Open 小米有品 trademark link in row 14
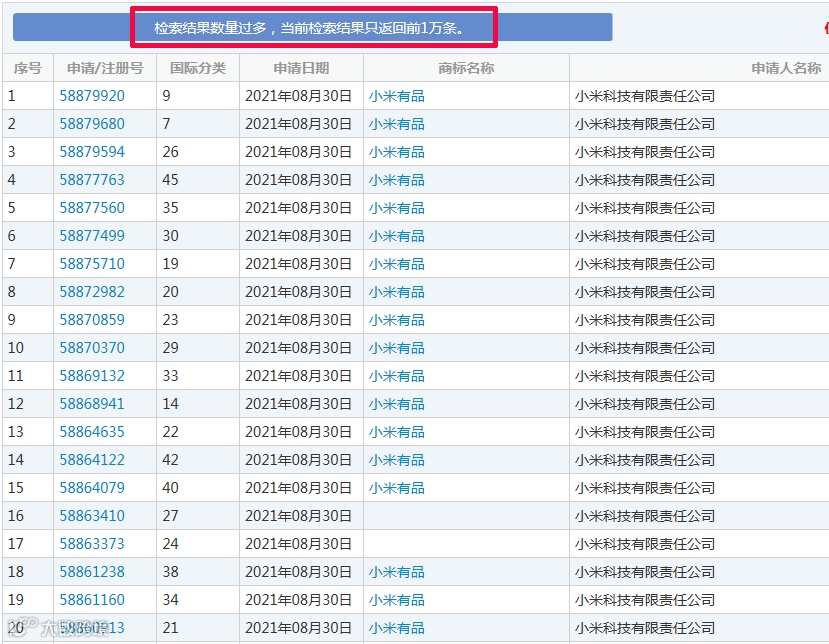Viewport: 829px width, 644px height. 397,461
